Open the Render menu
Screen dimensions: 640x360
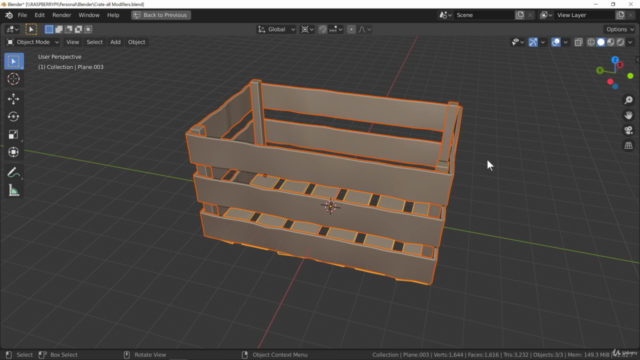click(x=62, y=15)
